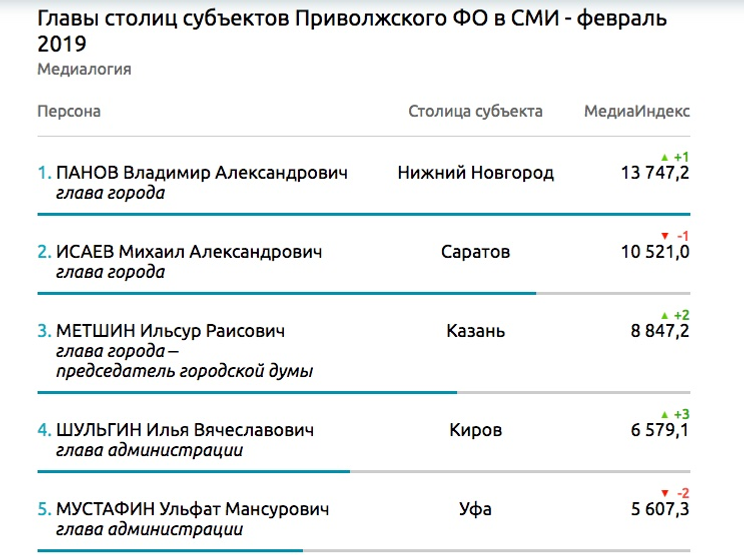Open ПАНОВ Владимир Александрович entry
This screenshot has height=555, width=744.
point(203,173)
